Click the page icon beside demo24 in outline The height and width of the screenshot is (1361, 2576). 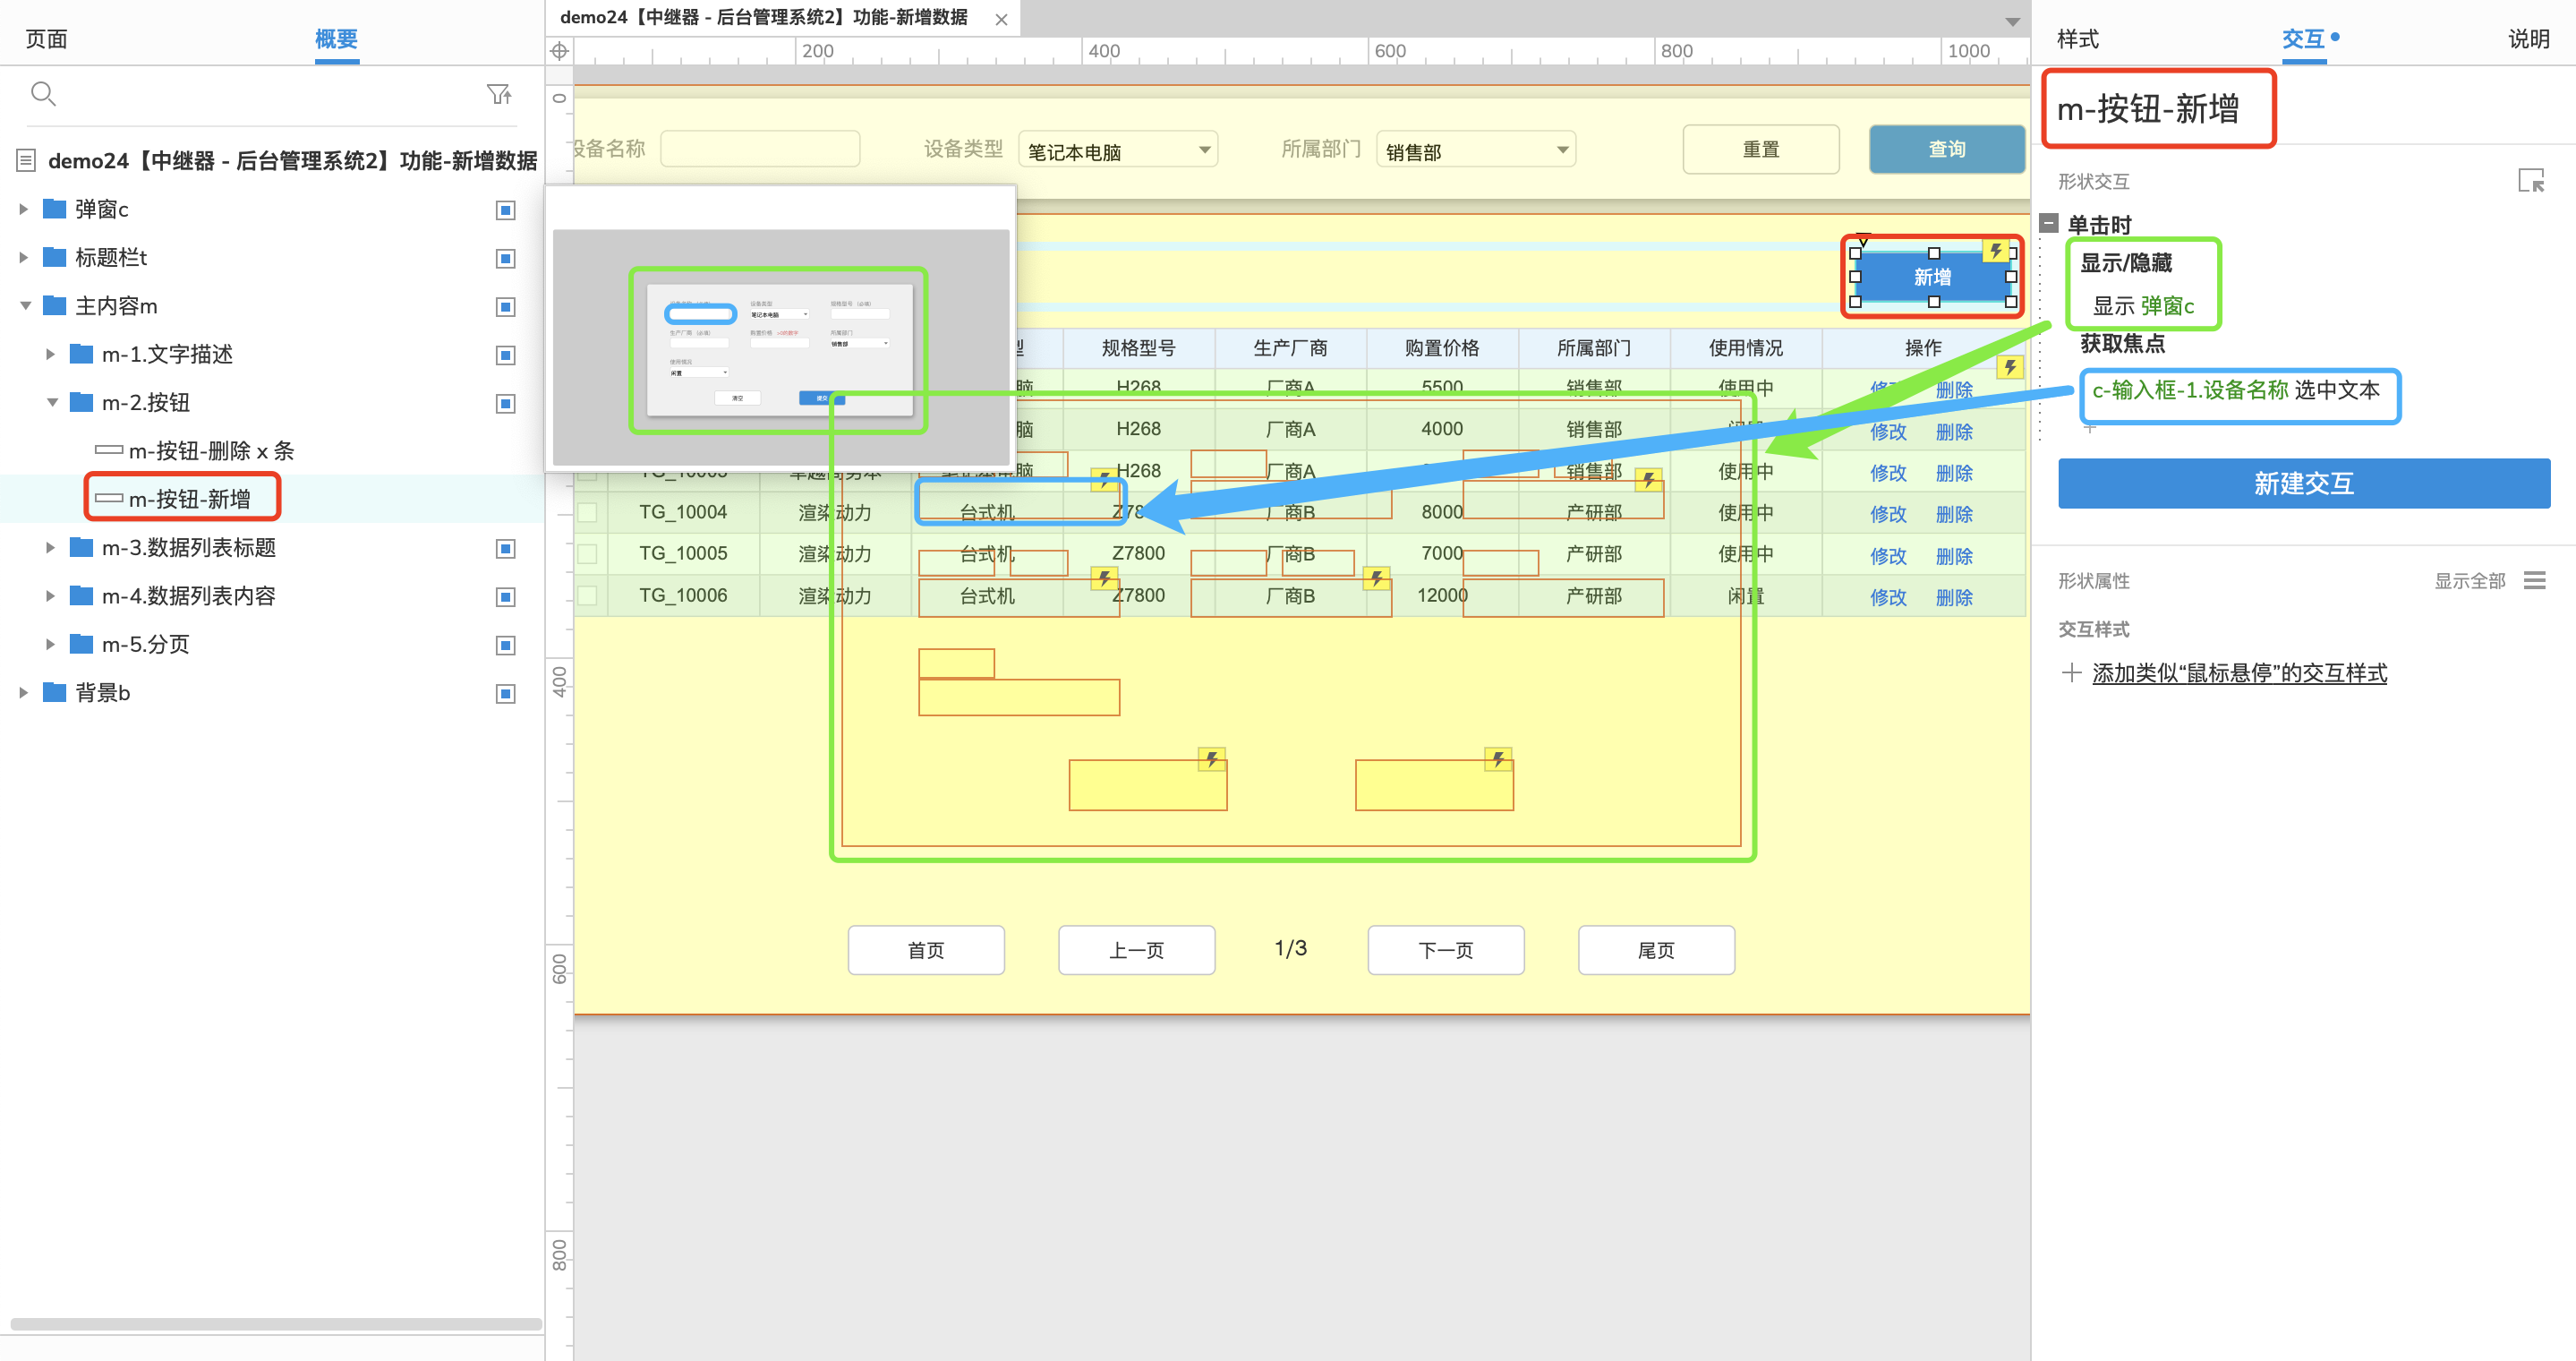pos(26,160)
